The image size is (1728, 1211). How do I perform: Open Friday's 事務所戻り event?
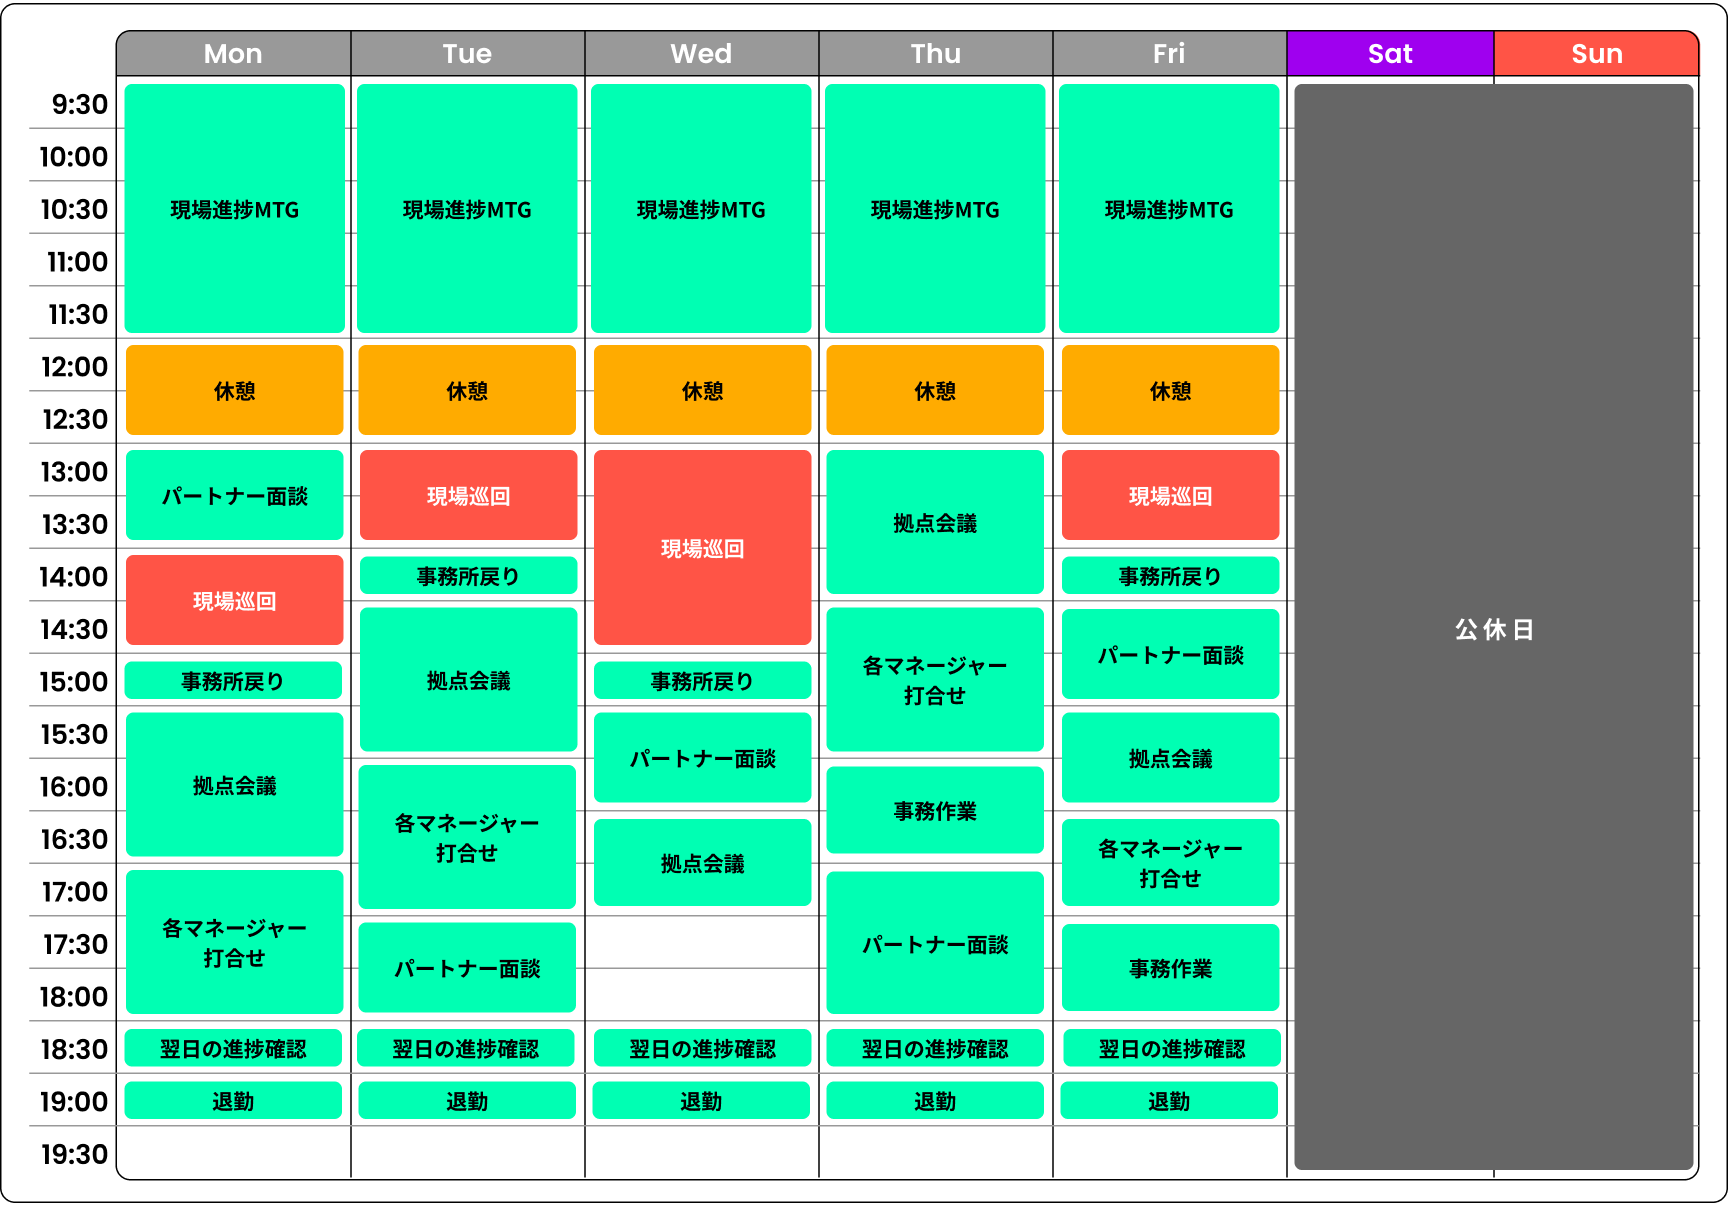pyautogui.click(x=1170, y=575)
